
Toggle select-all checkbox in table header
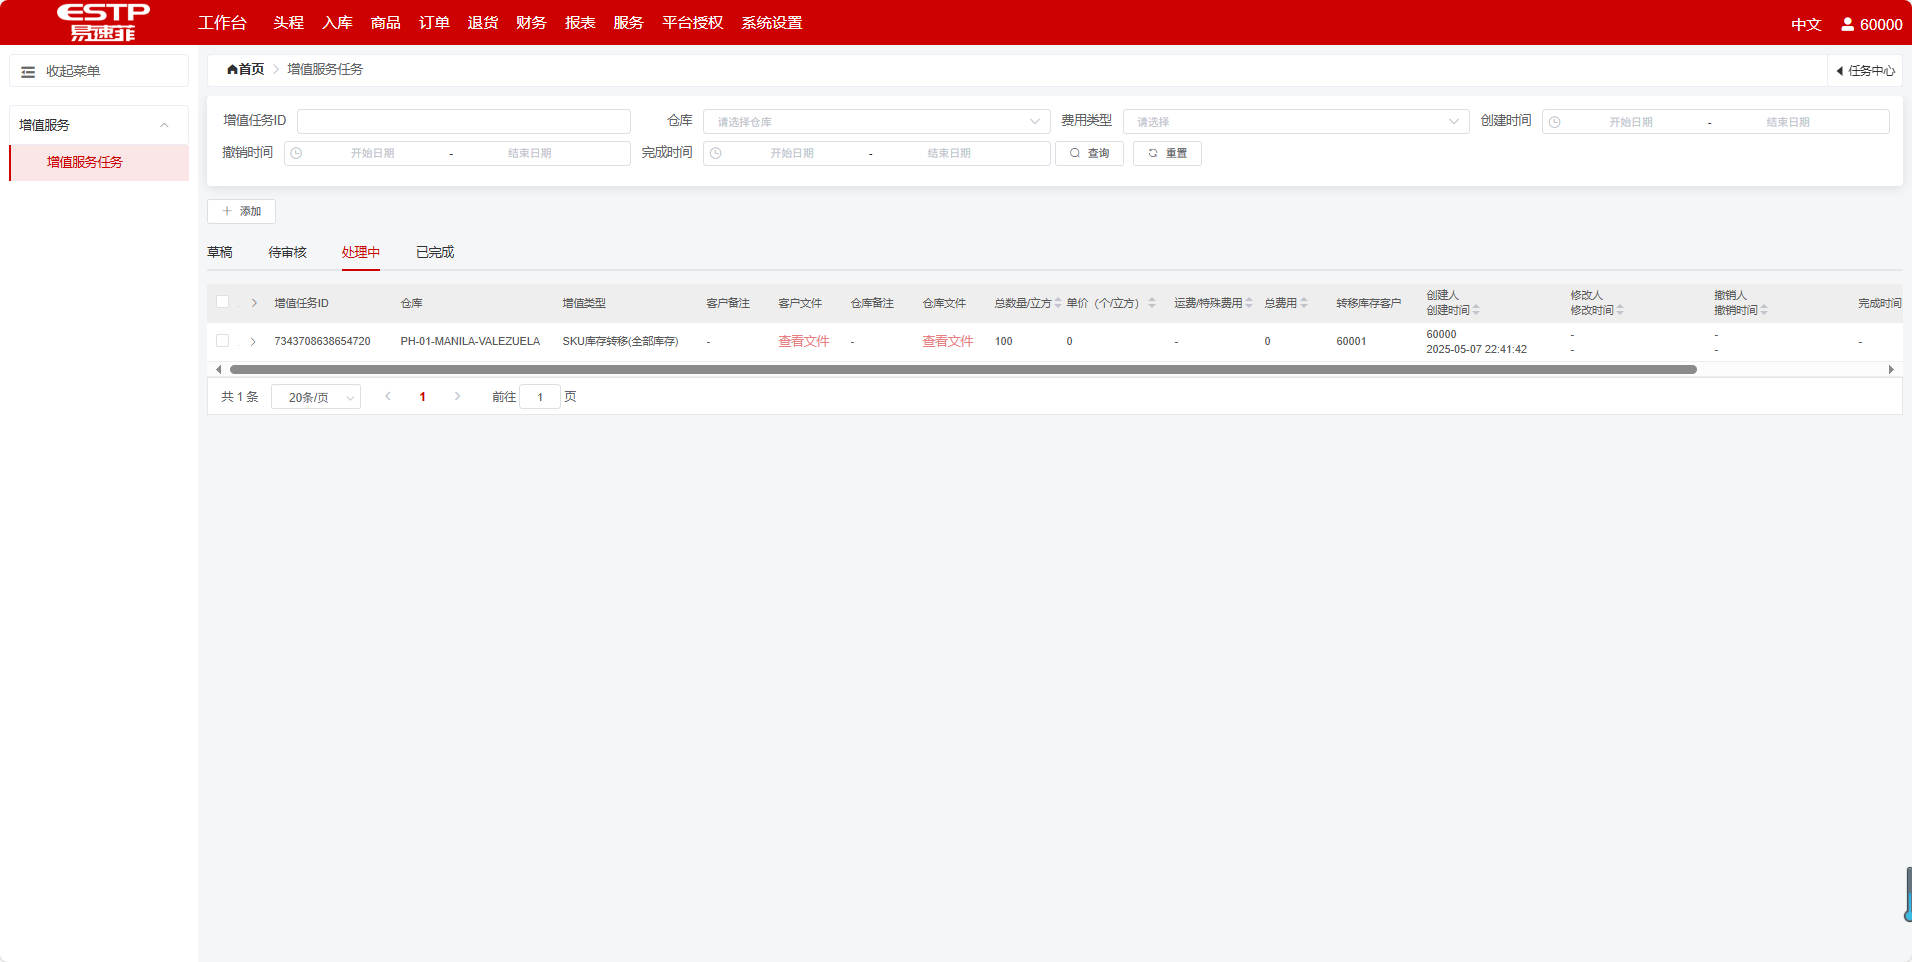pos(222,302)
